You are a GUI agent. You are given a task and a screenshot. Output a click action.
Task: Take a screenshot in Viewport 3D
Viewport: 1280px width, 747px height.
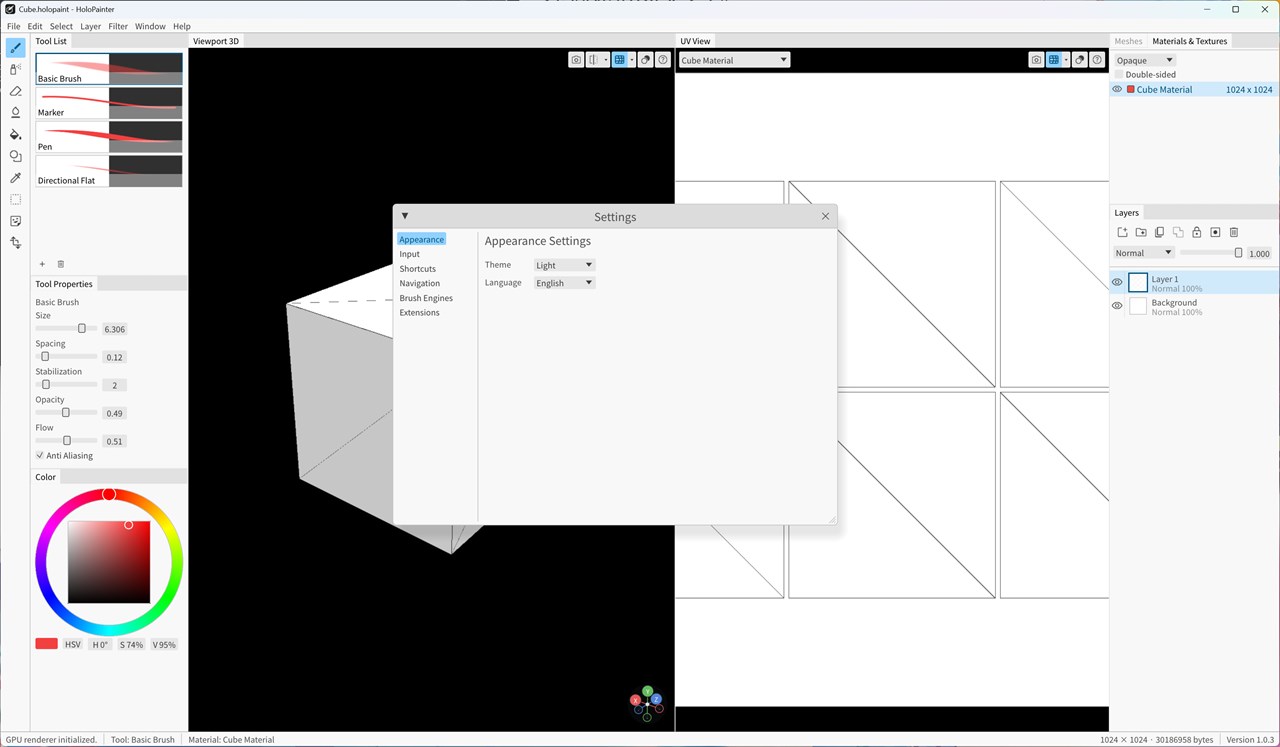(576, 60)
